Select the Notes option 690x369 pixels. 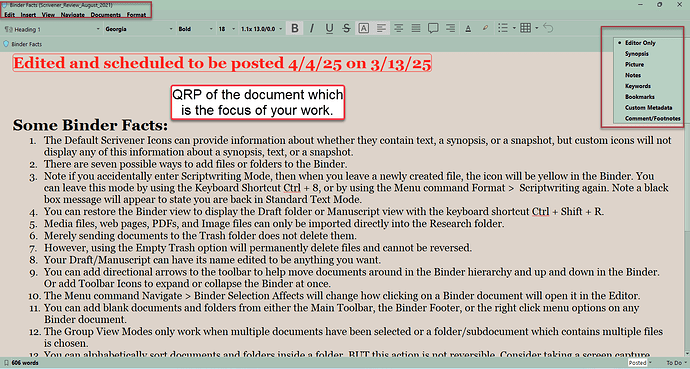(633, 75)
